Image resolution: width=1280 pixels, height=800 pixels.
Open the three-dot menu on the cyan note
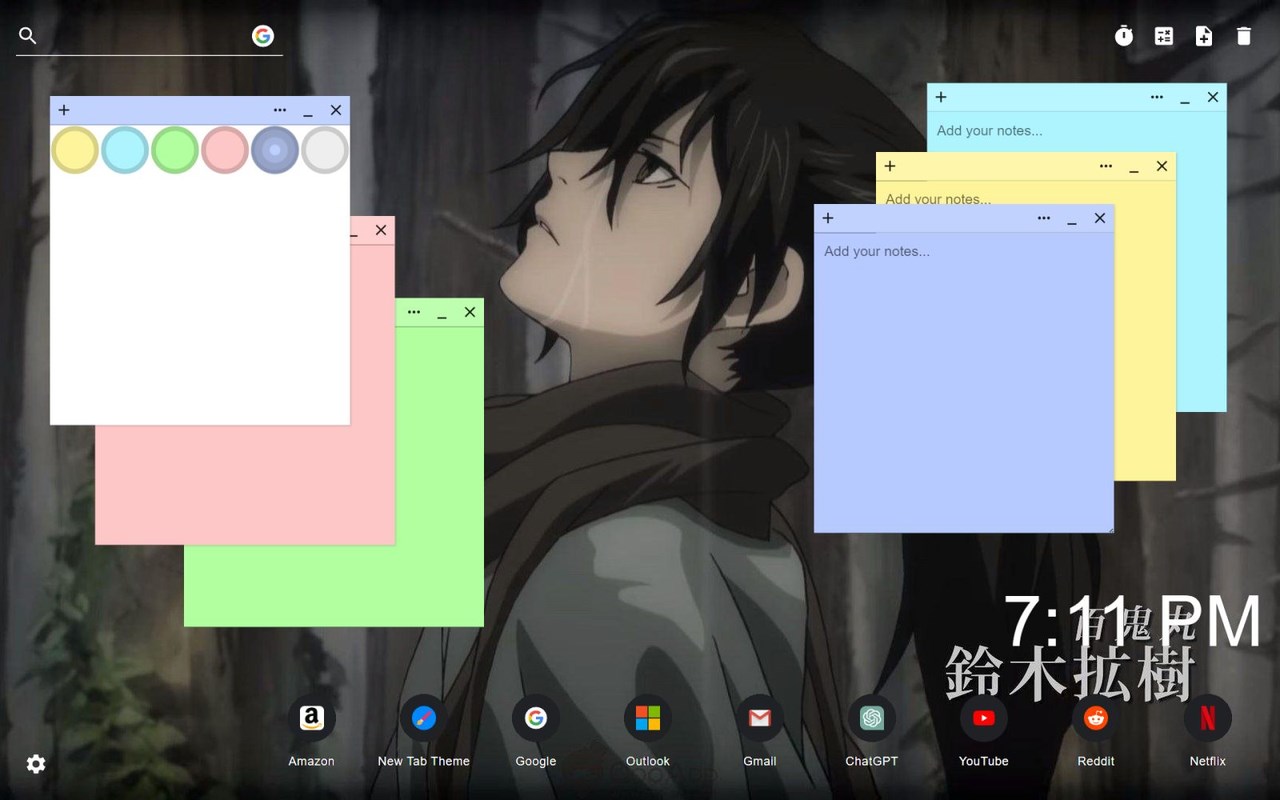(1157, 97)
